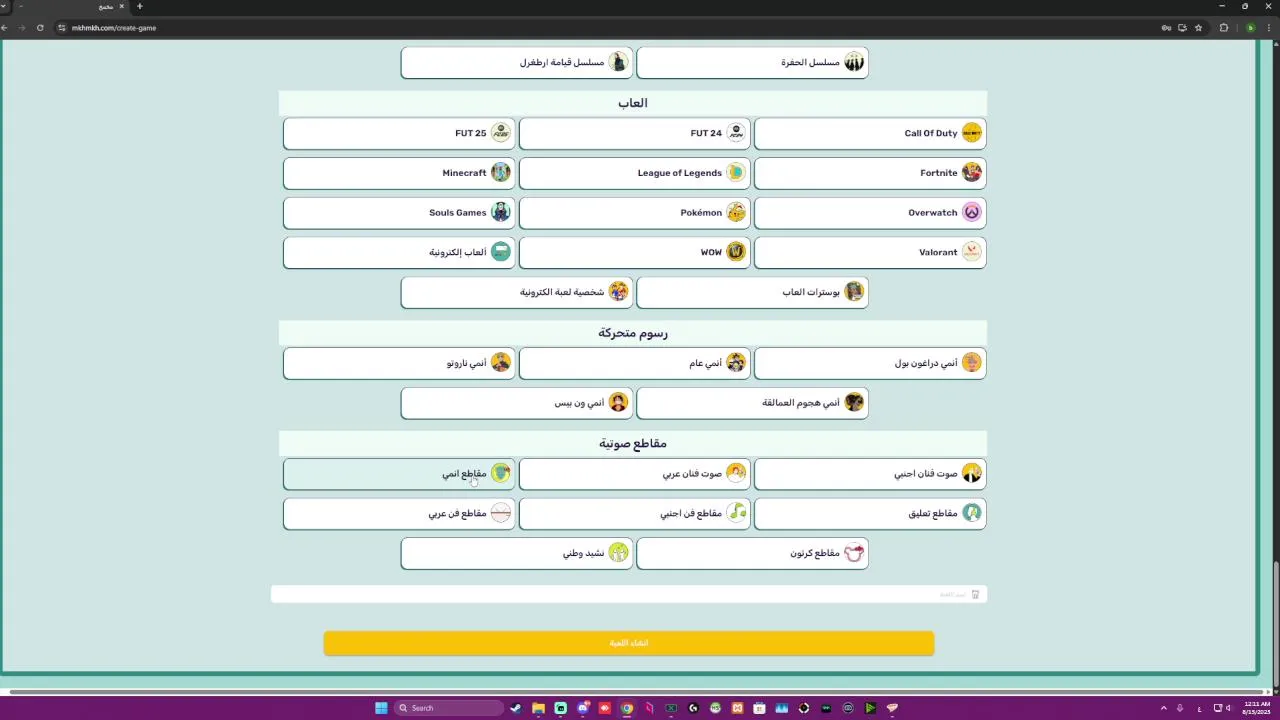Bookmark this page with the star icon
Image resolution: width=1280 pixels, height=720 pixels.
point(1199,28)
